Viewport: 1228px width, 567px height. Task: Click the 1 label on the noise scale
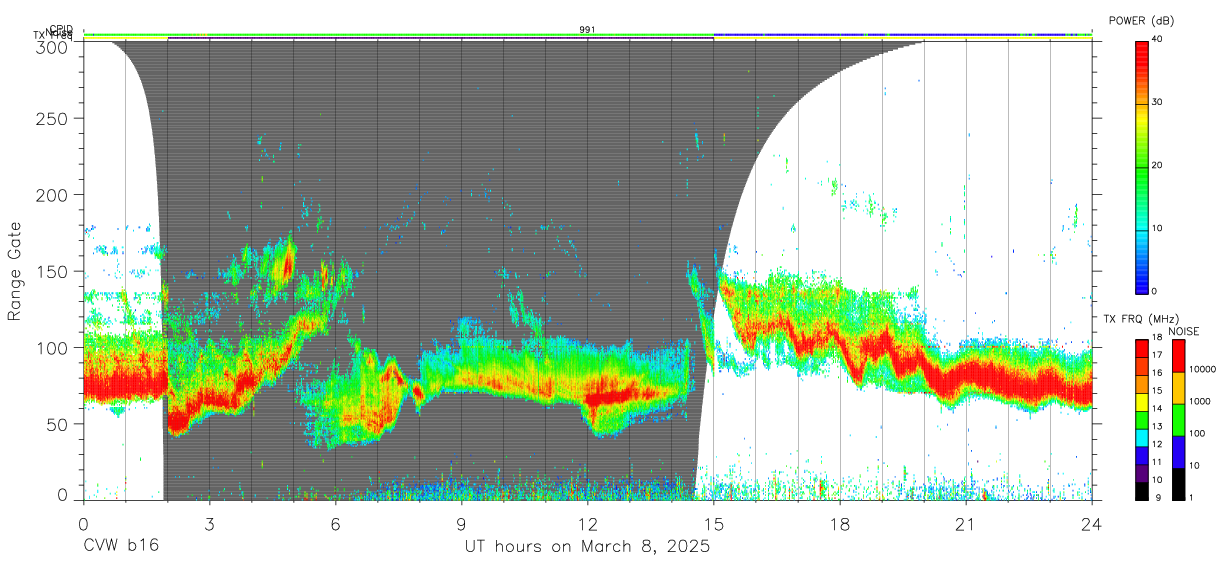(1193, 497)
